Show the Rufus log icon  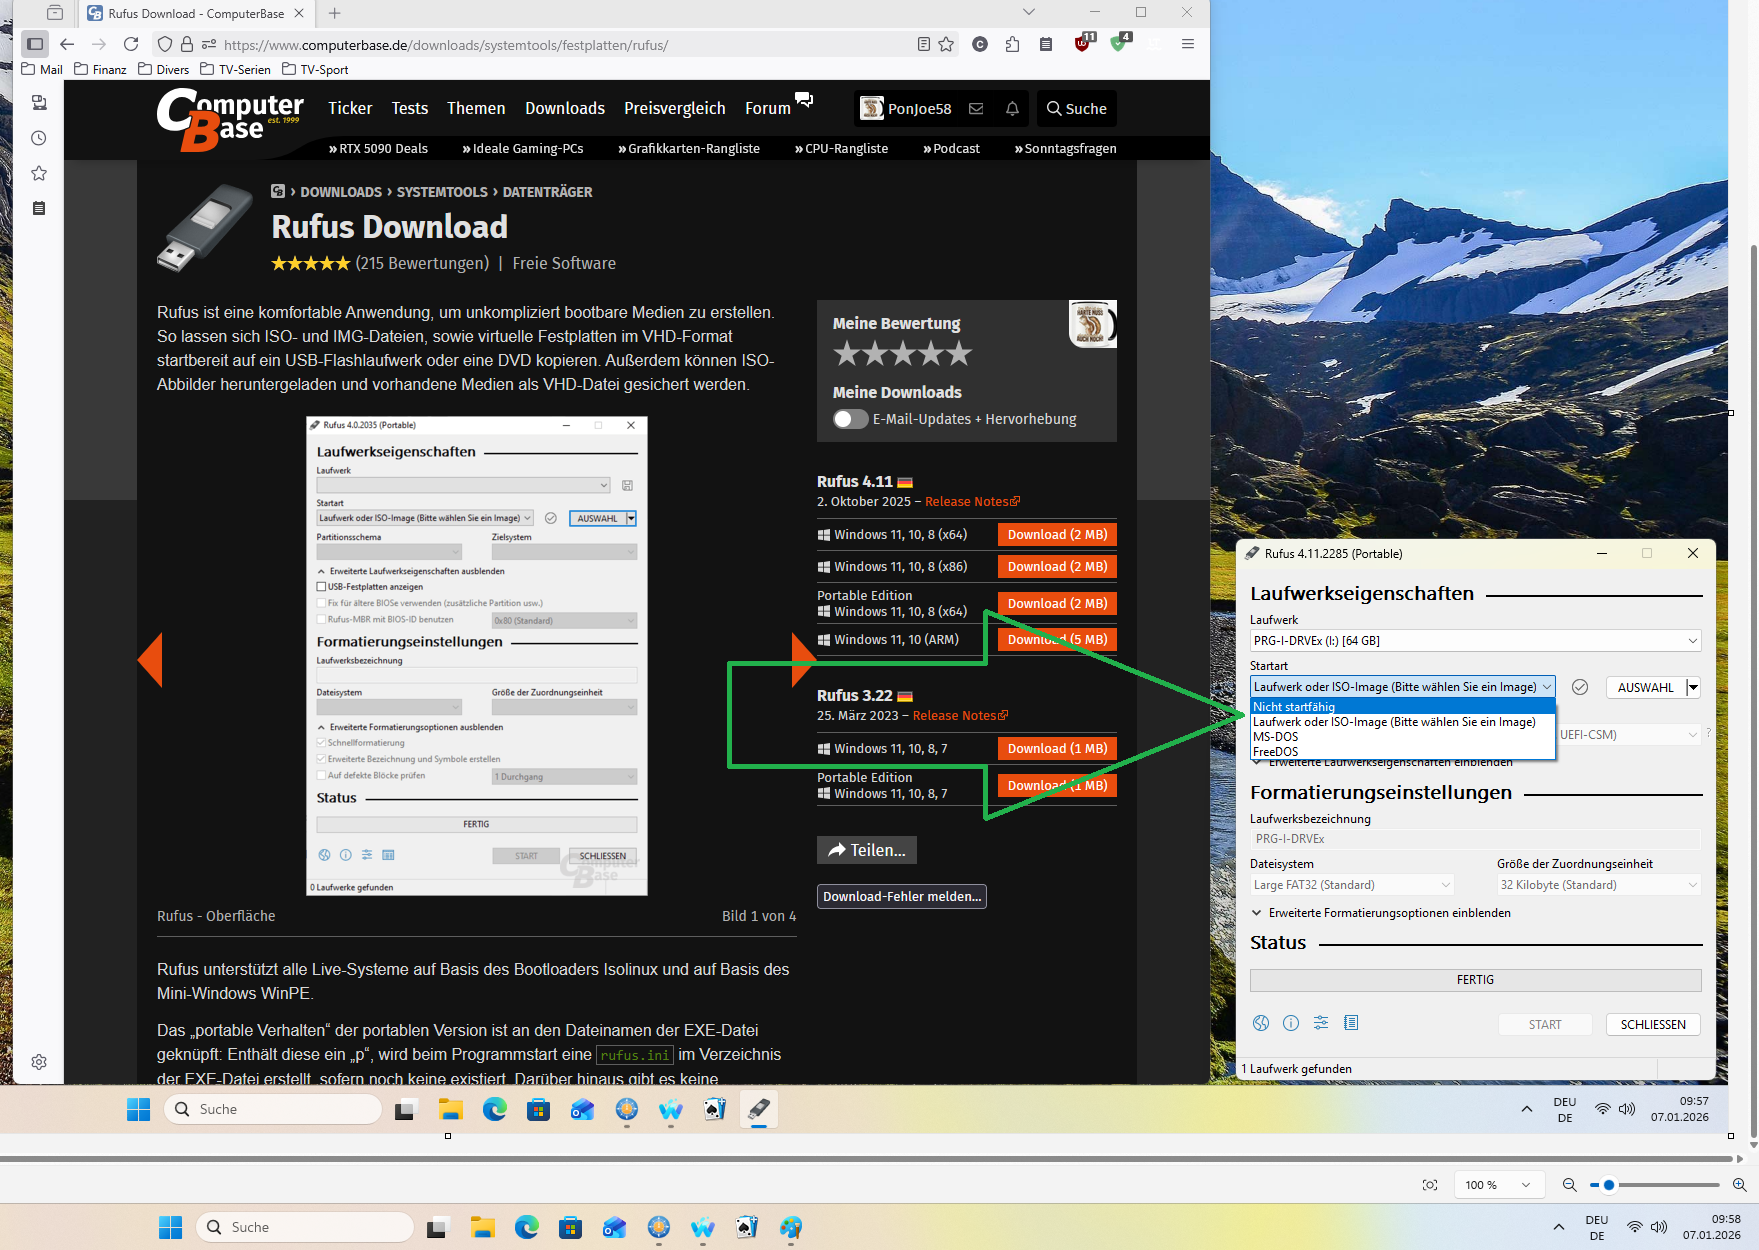coord(1351,1023)
